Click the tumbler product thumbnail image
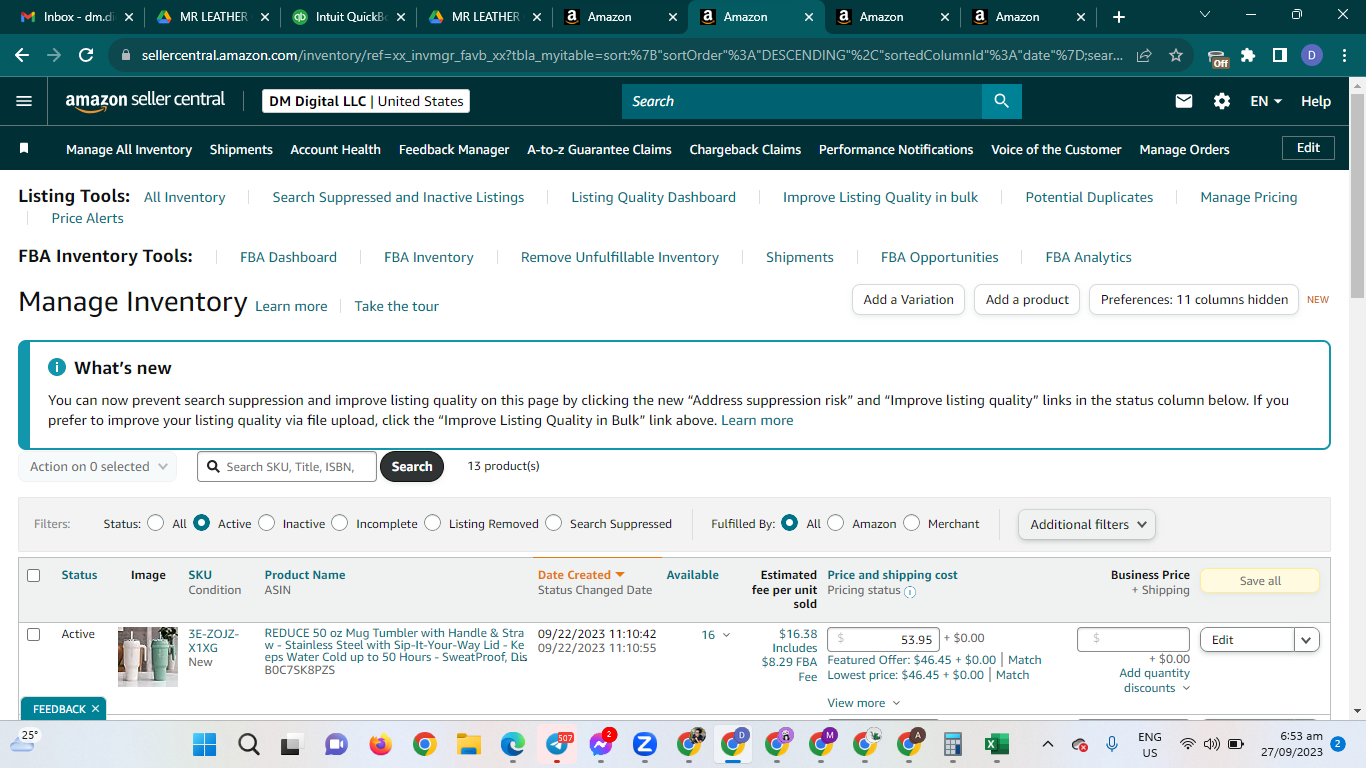The height and width of the screenshot is (768, 1366). (147, 656)
